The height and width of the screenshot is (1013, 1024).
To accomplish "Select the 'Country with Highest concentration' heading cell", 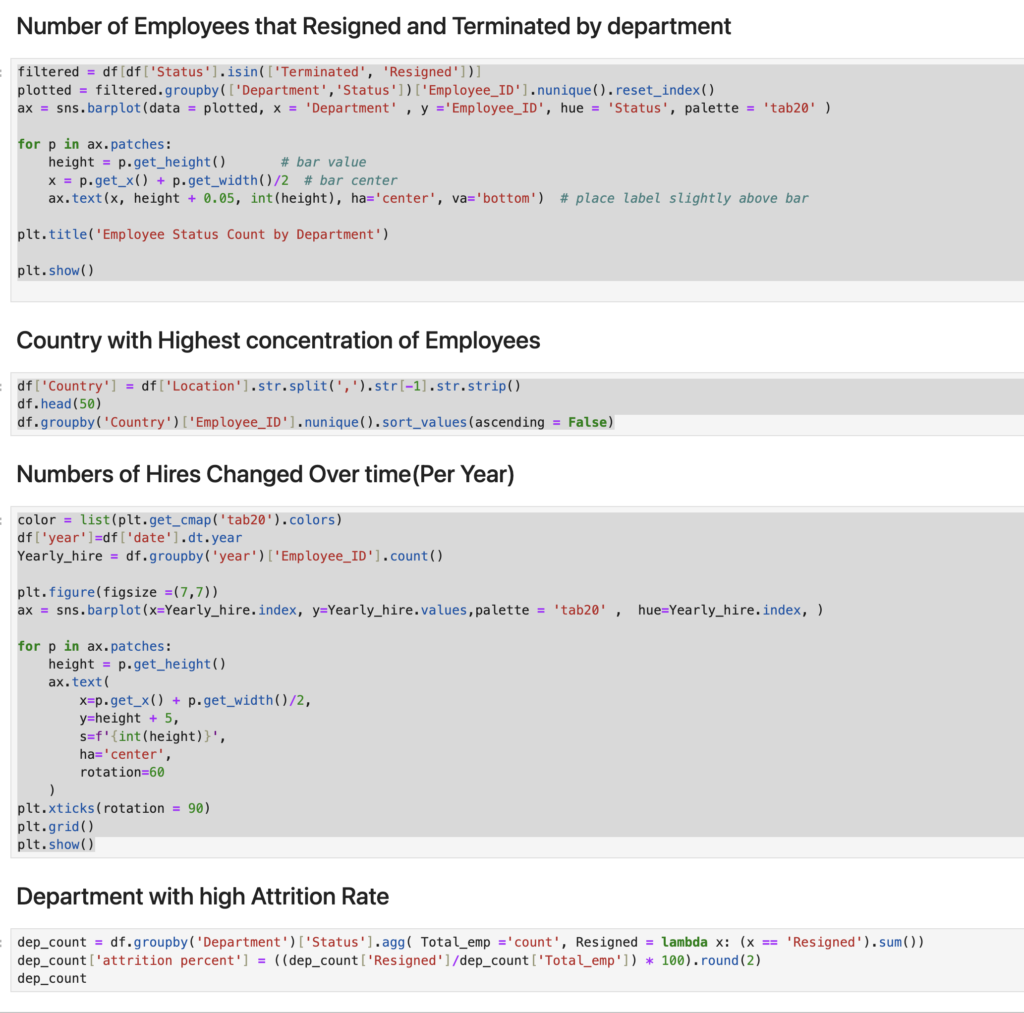I will click(x=278, y=341).
